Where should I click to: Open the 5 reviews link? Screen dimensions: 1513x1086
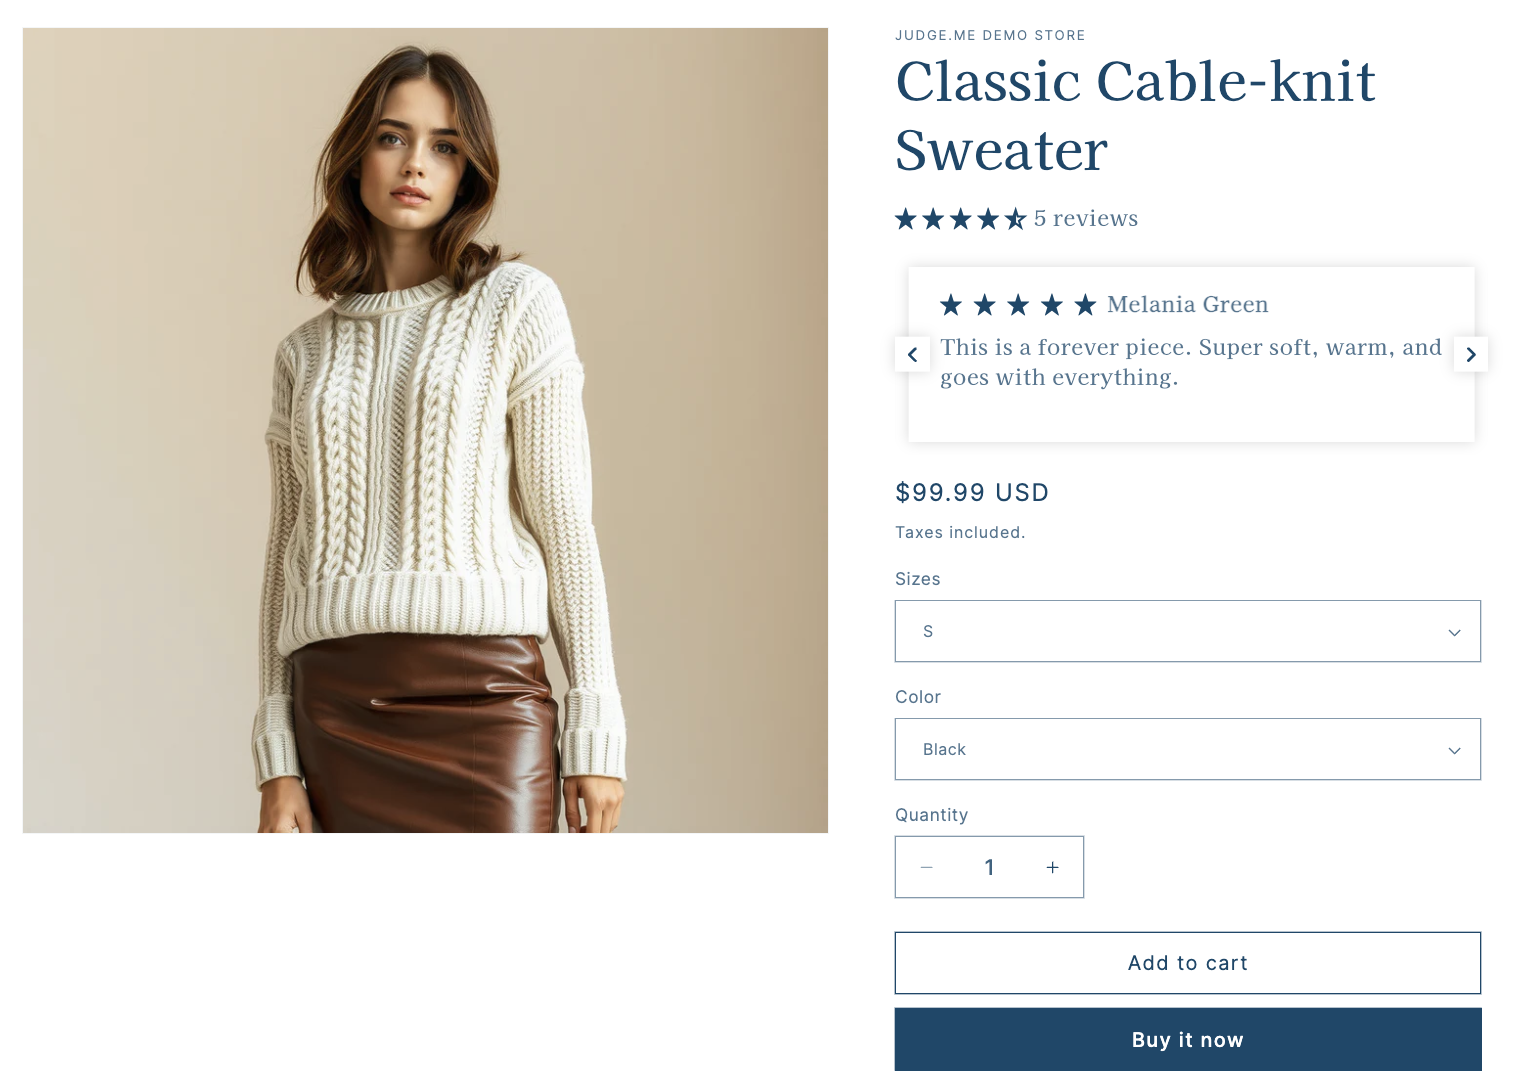[1086, 219]
